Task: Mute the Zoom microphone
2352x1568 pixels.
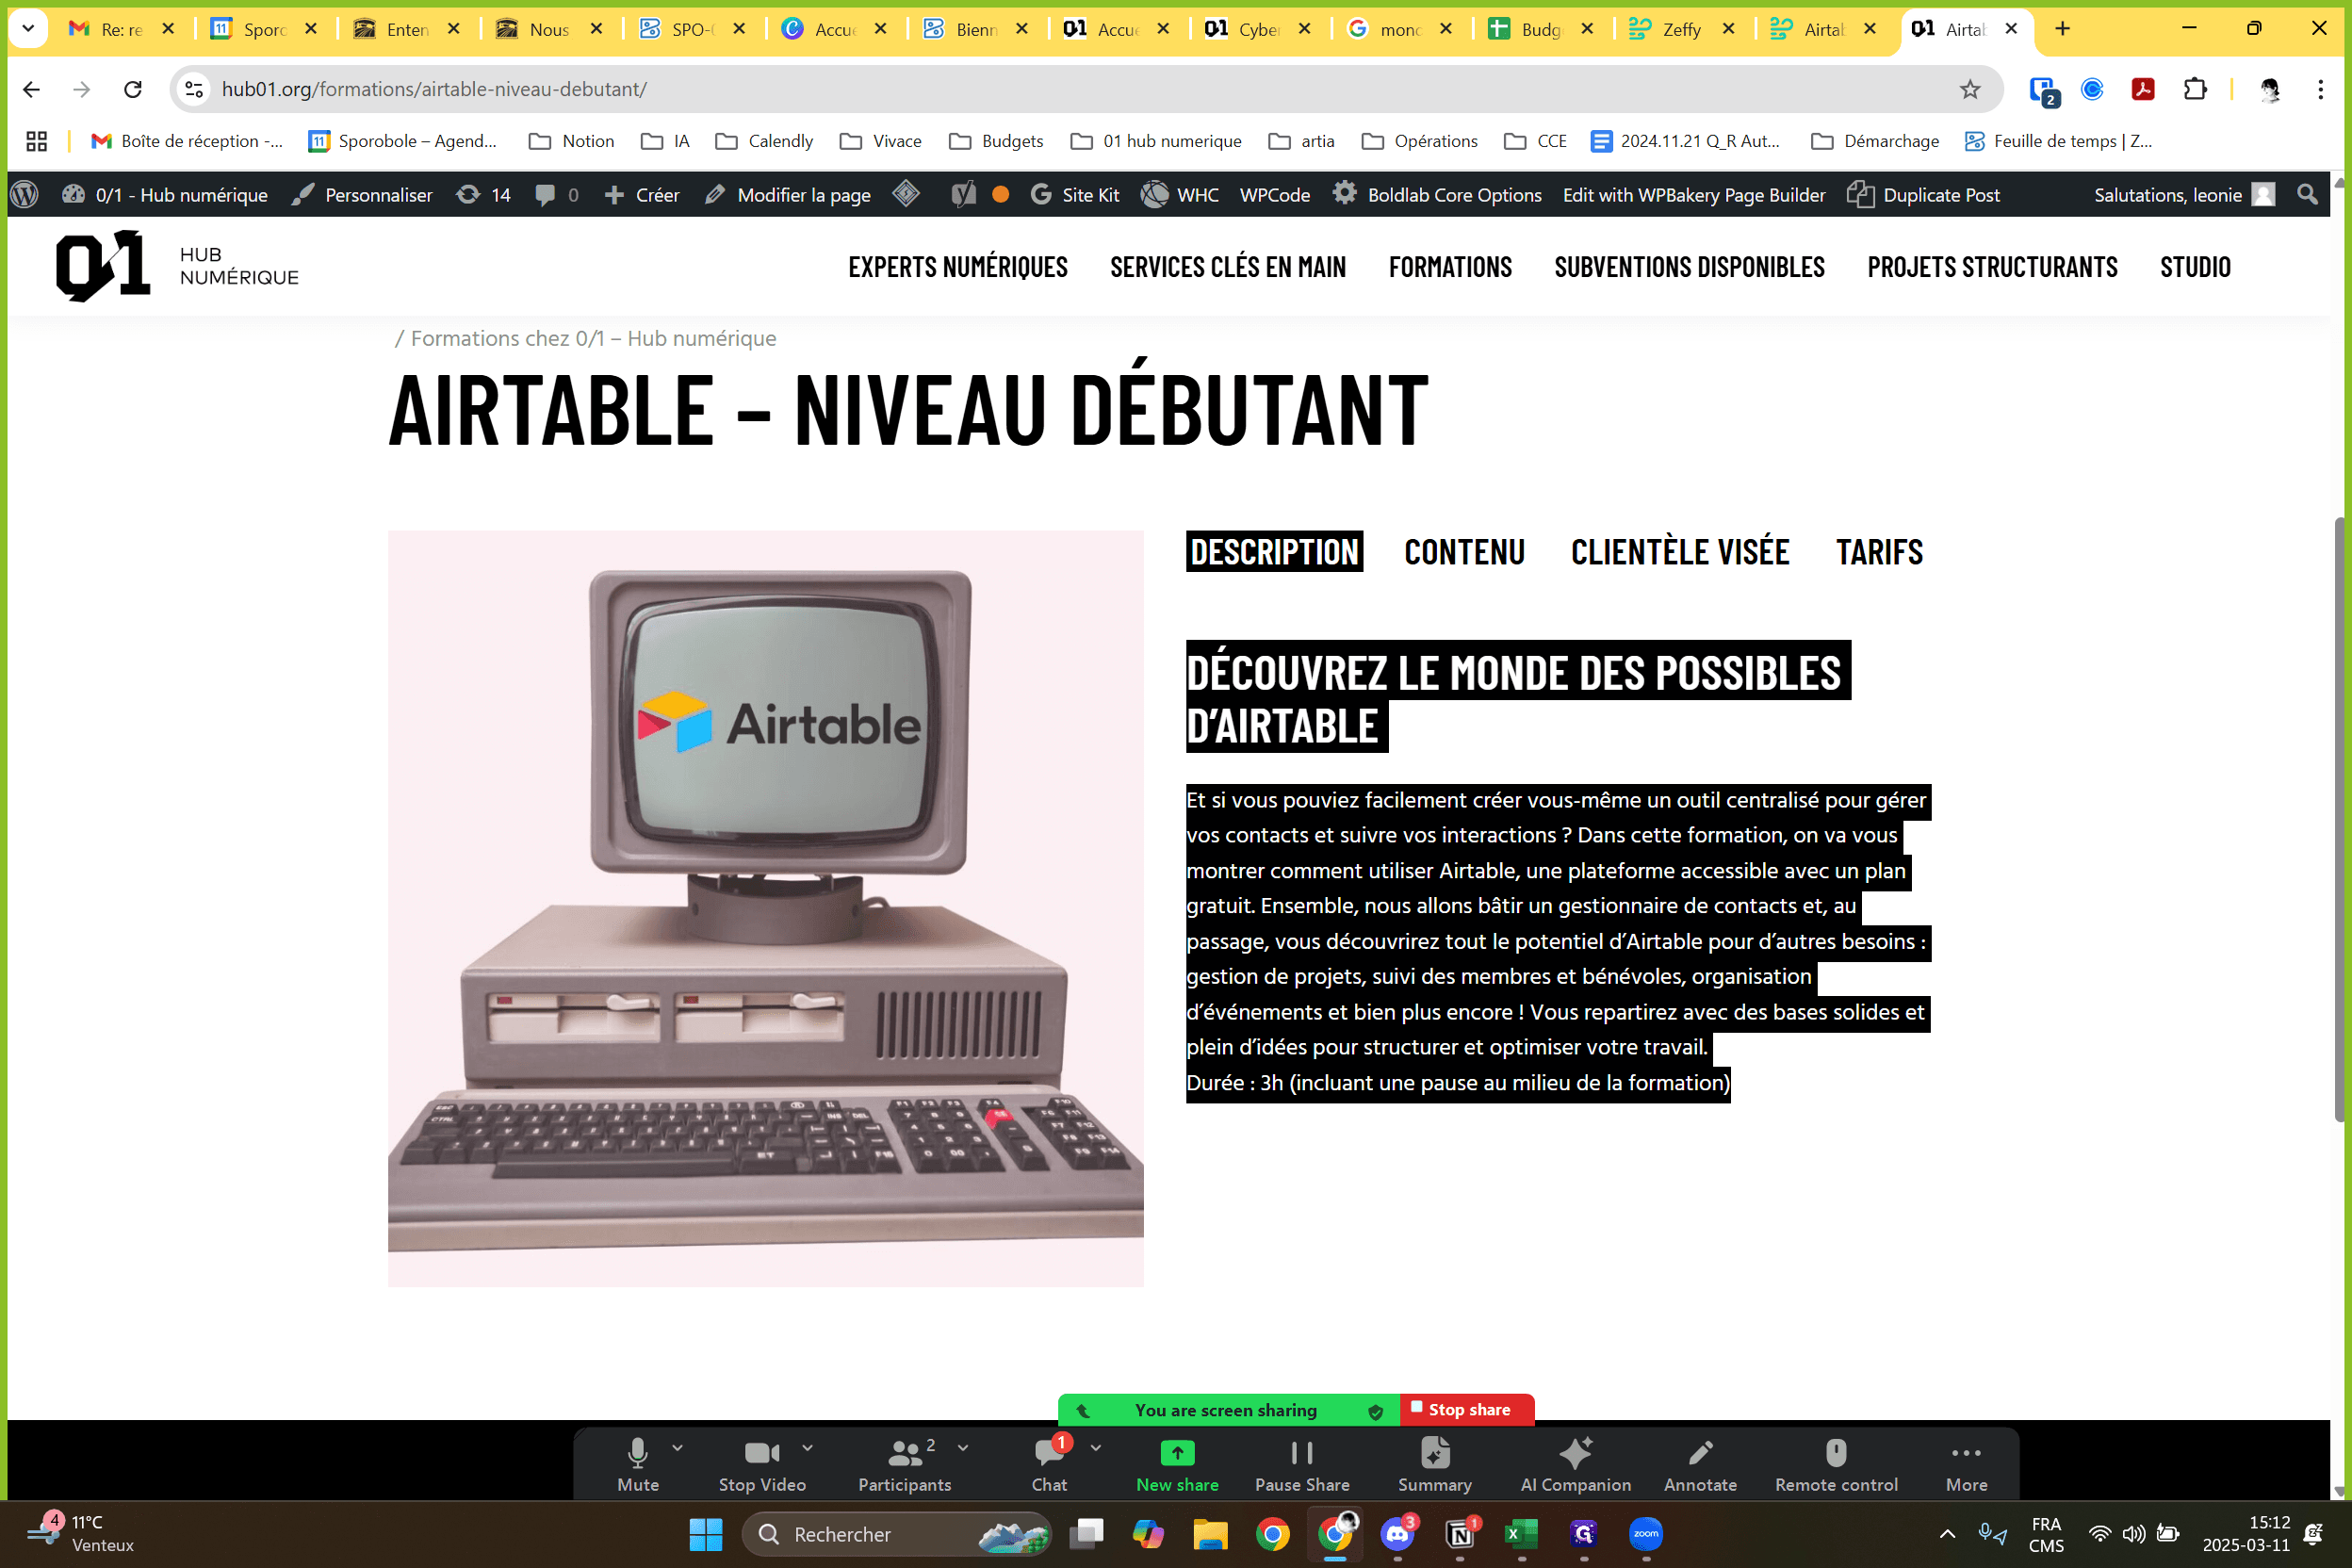Action: pos(638,1464)
